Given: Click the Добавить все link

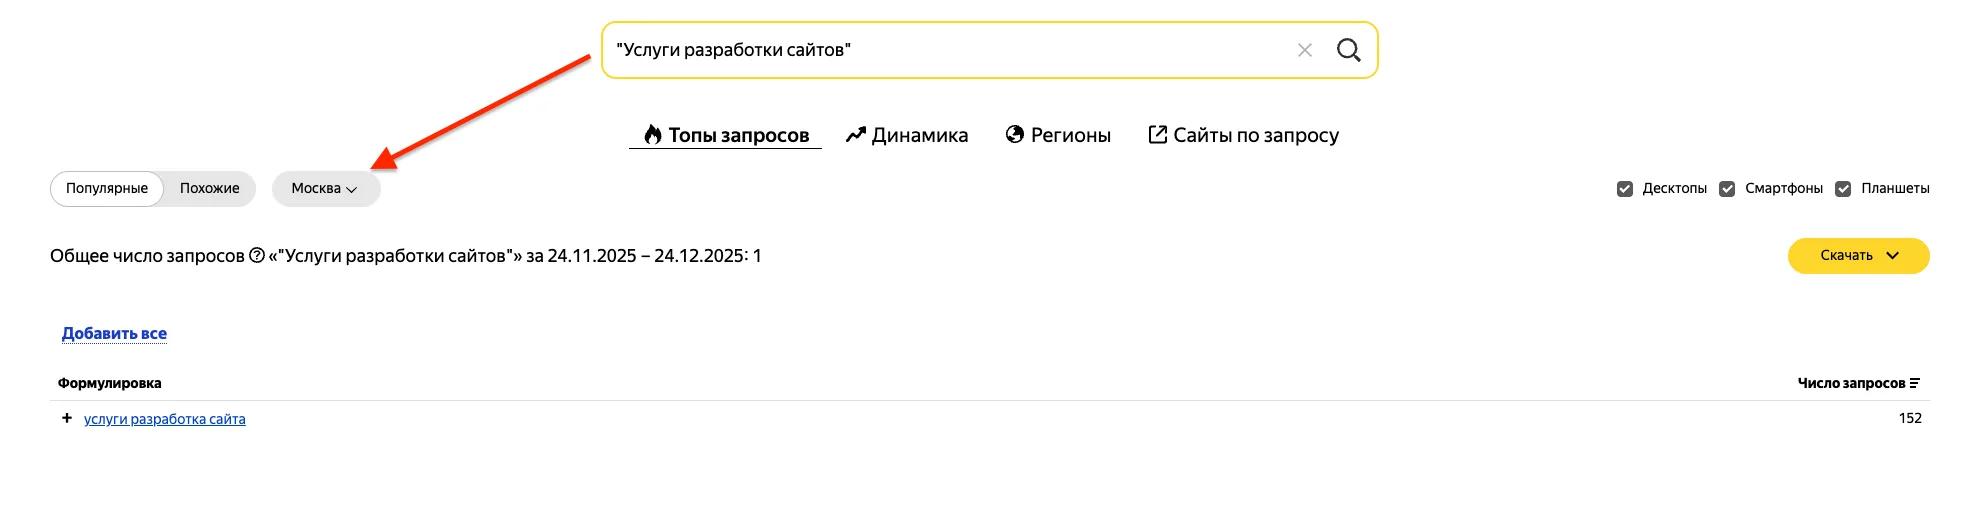Looking at the screenshot, I should [x=114, y=334].
